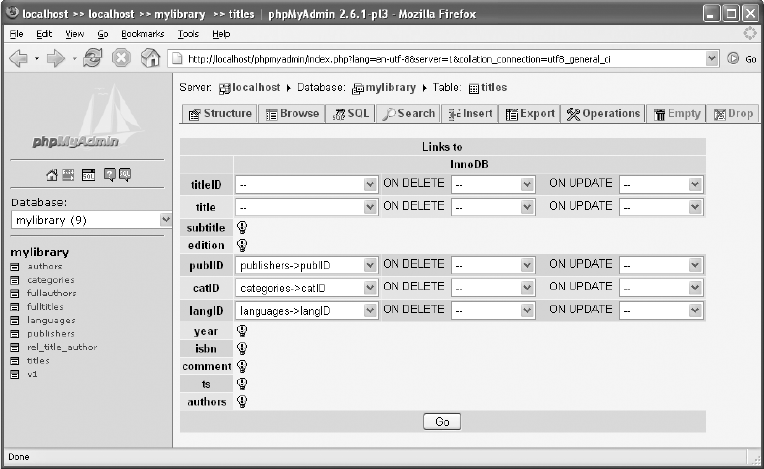
Task: Click the Drop table tab
Action: coord(733,113)
